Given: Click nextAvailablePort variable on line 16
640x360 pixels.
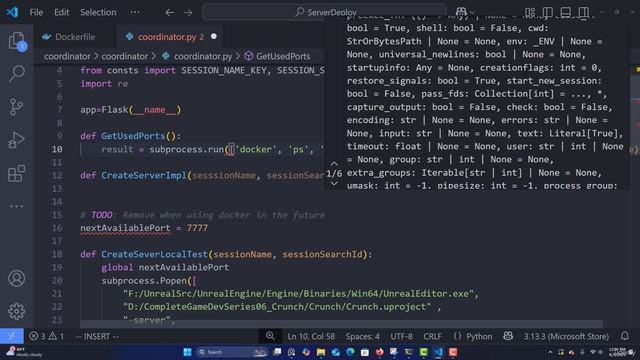Looking at the screenshot, I should 125,228.
